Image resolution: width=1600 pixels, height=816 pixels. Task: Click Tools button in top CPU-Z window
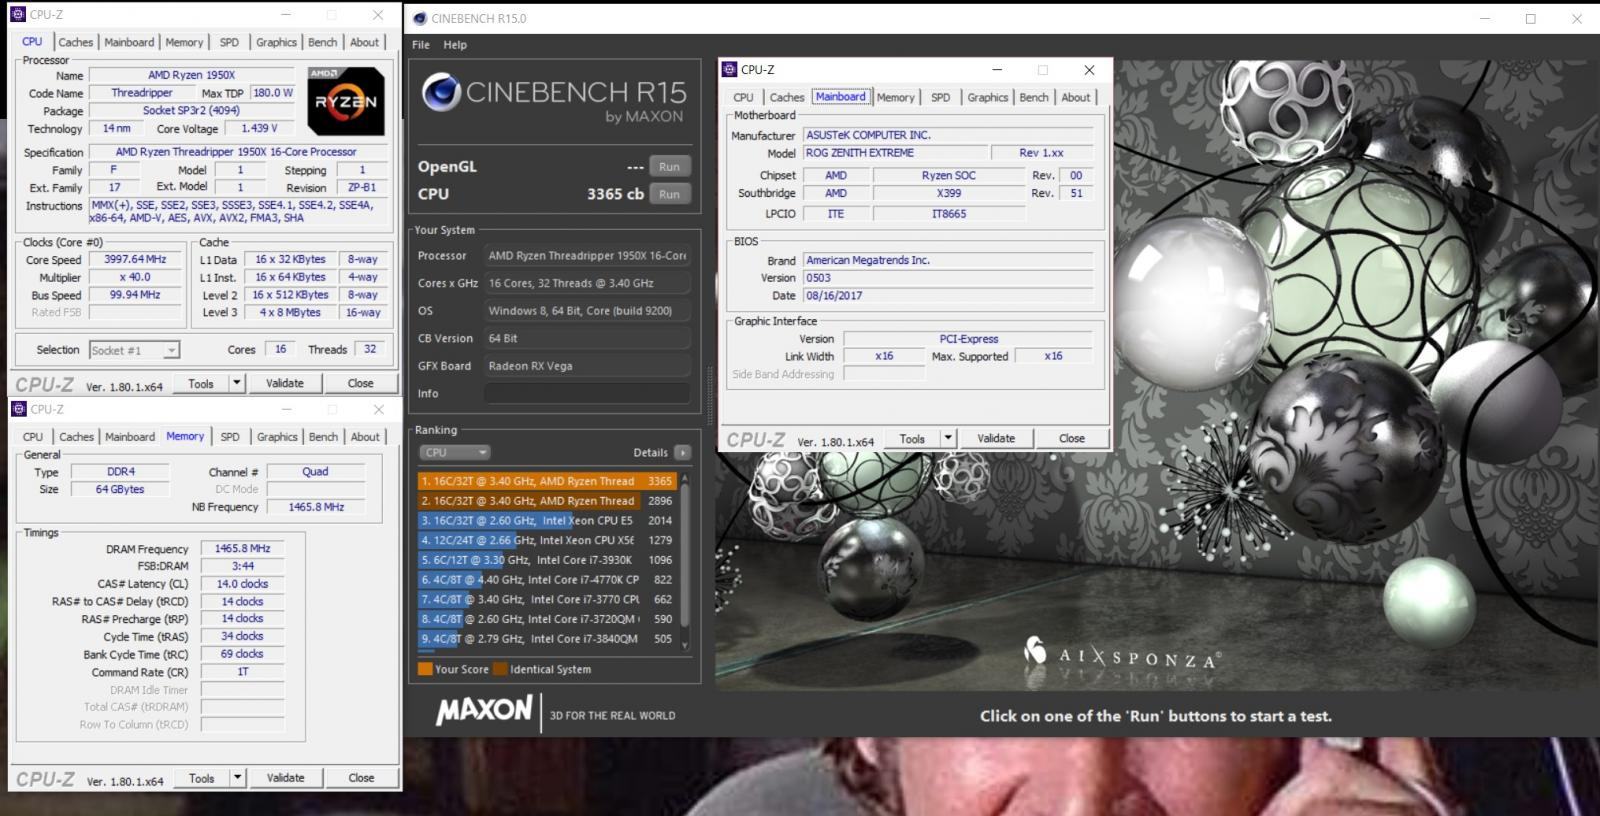click(201, 383)
